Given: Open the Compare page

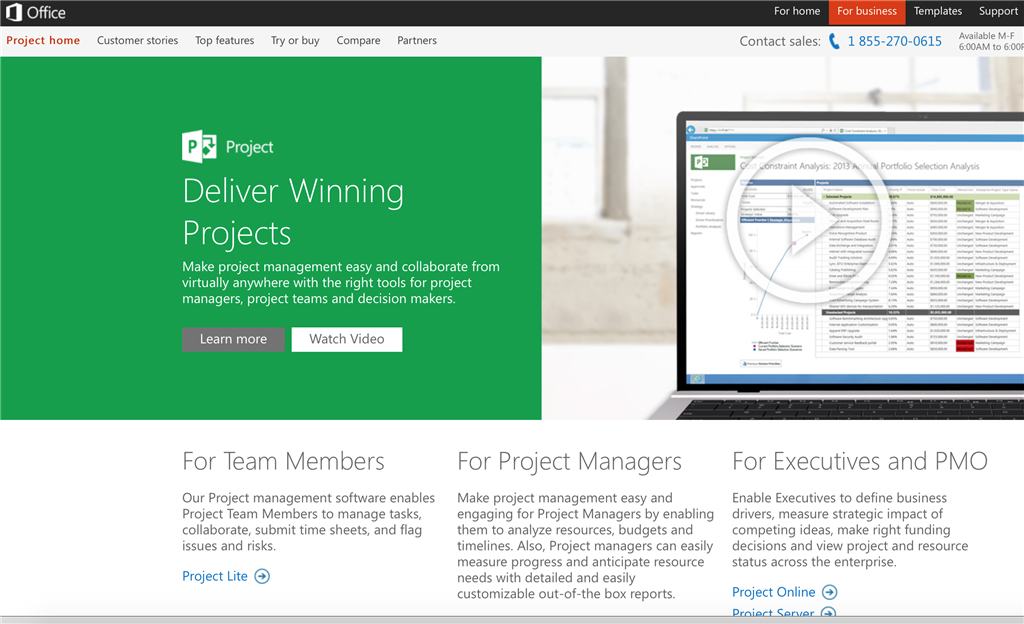Looking at the screenshot, I should tap(358, 40).
